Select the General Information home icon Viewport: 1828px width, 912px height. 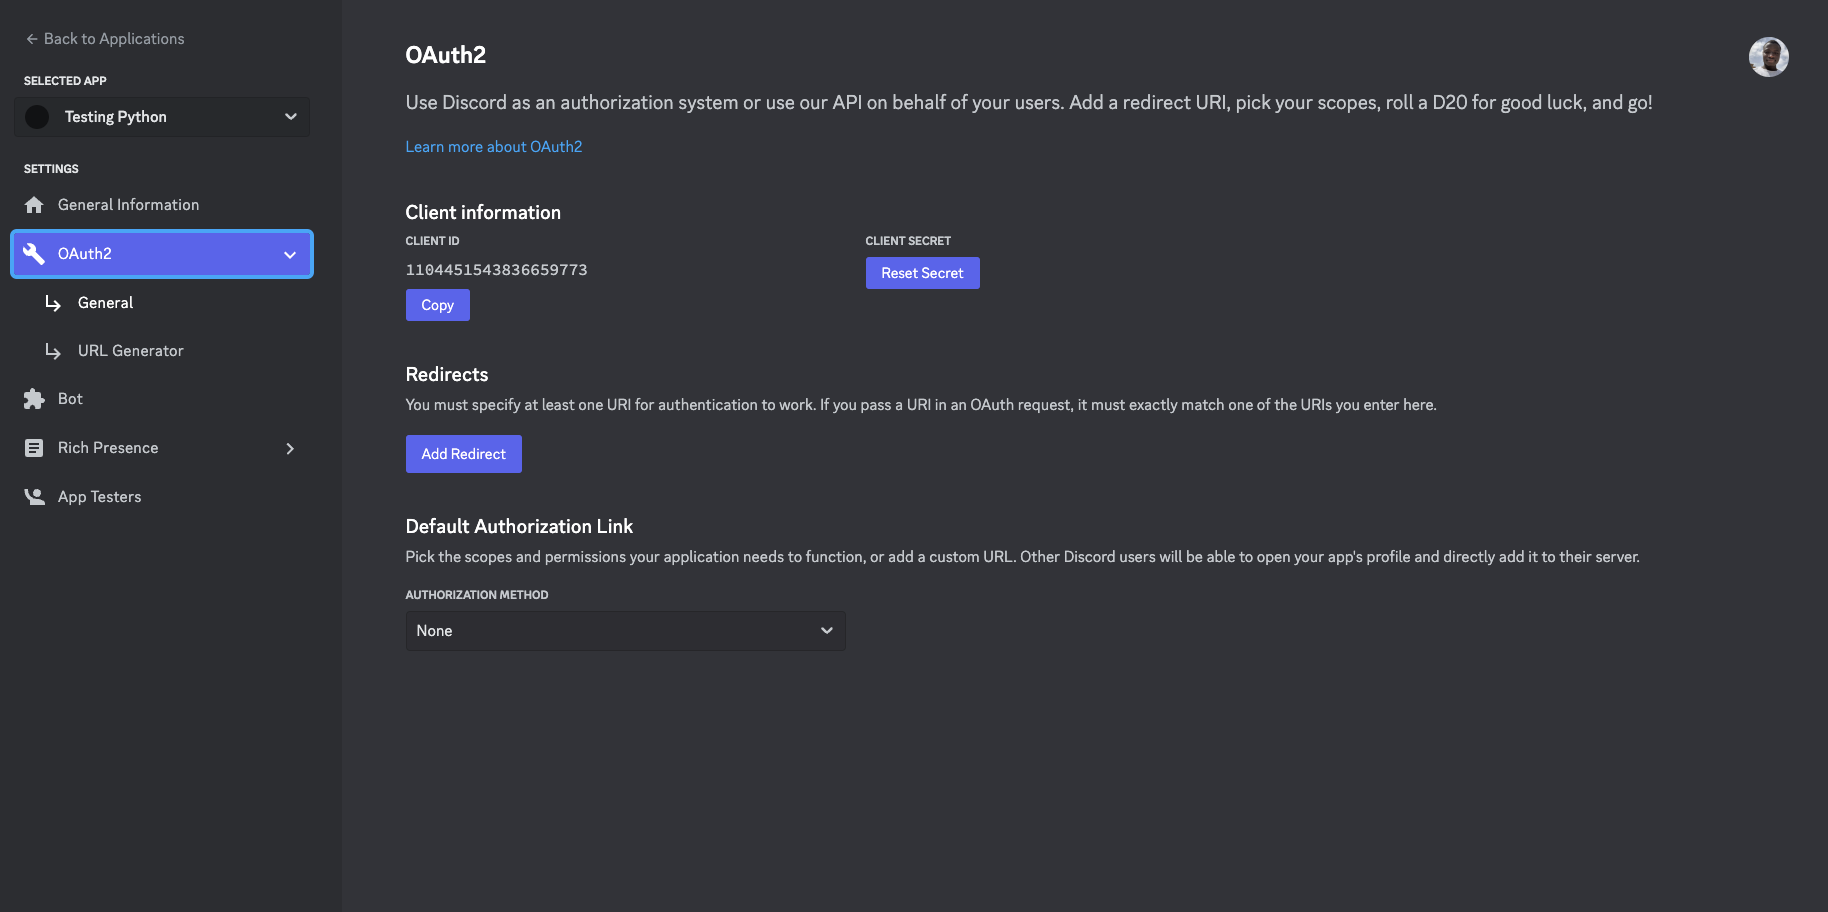coord(34,204)
